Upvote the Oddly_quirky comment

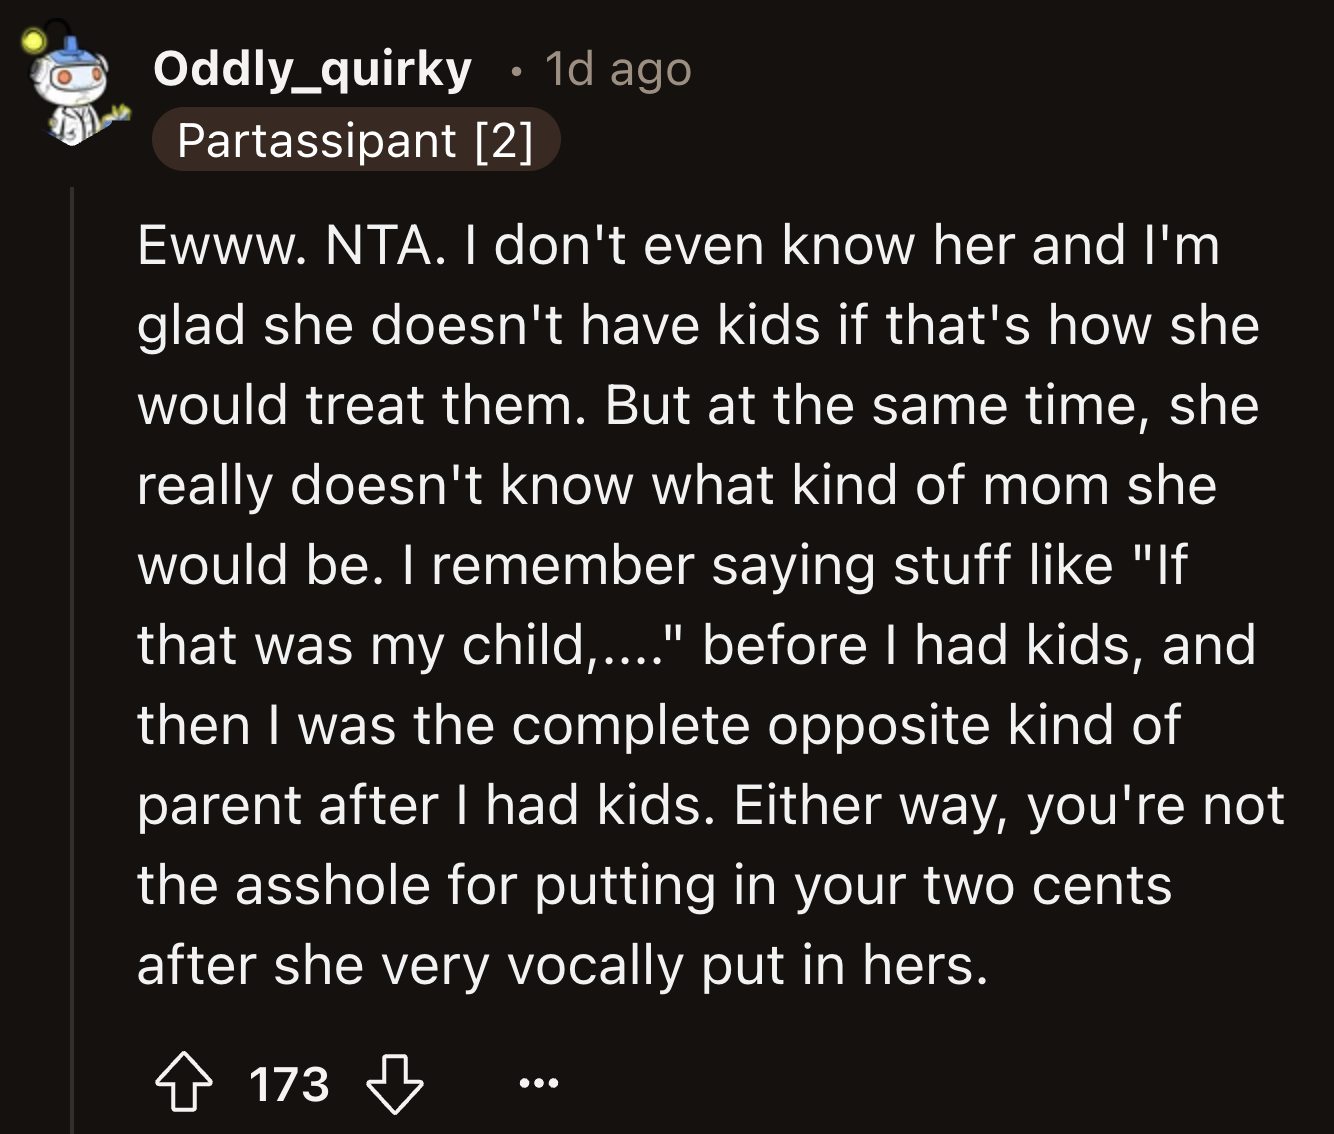click(182, 1085)
